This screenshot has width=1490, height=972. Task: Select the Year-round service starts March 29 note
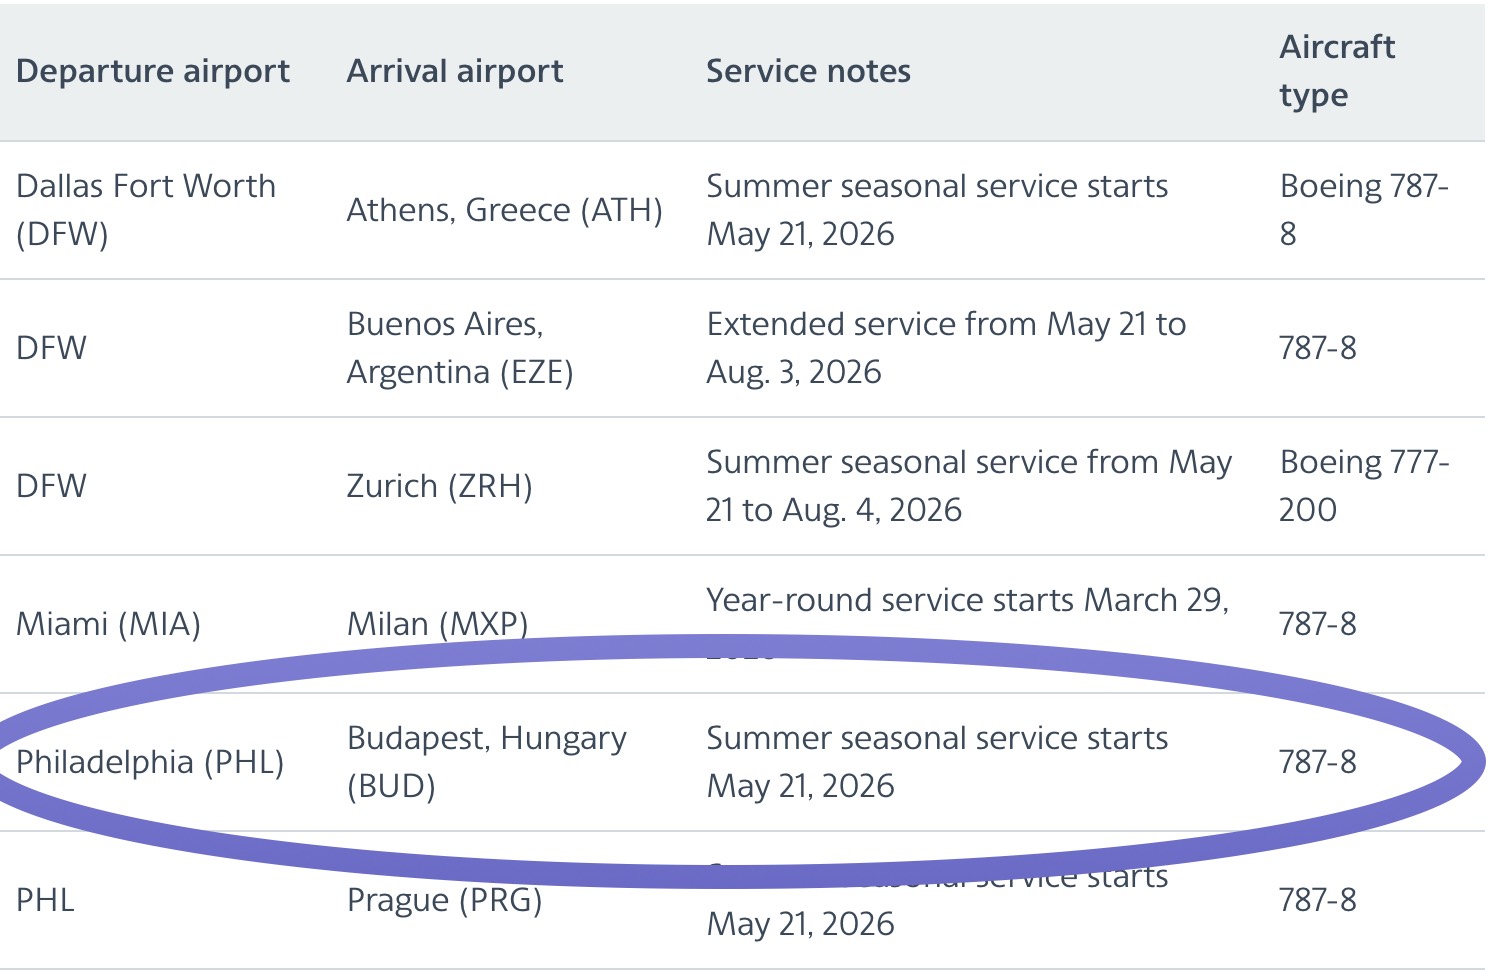pos(966,601)
